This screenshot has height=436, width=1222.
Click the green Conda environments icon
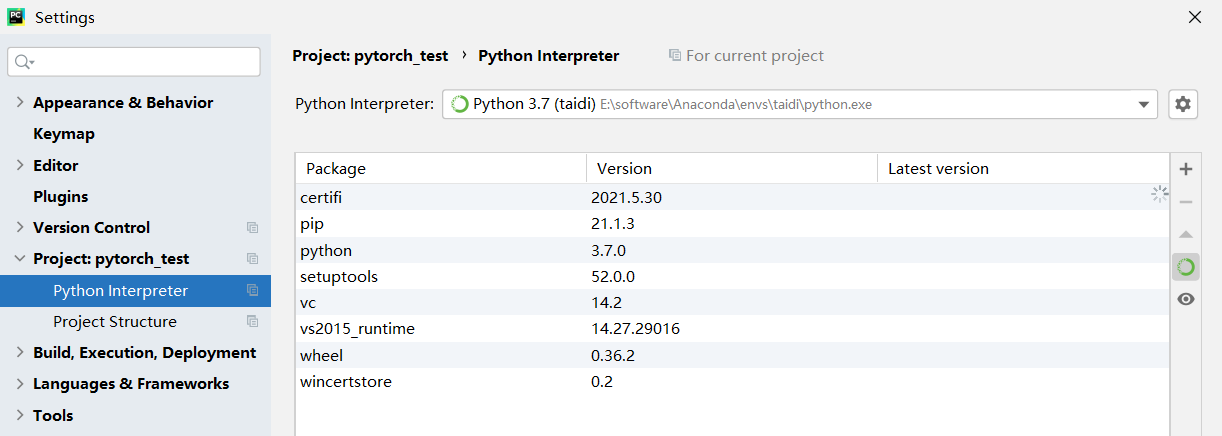(x=1186, y=267)
